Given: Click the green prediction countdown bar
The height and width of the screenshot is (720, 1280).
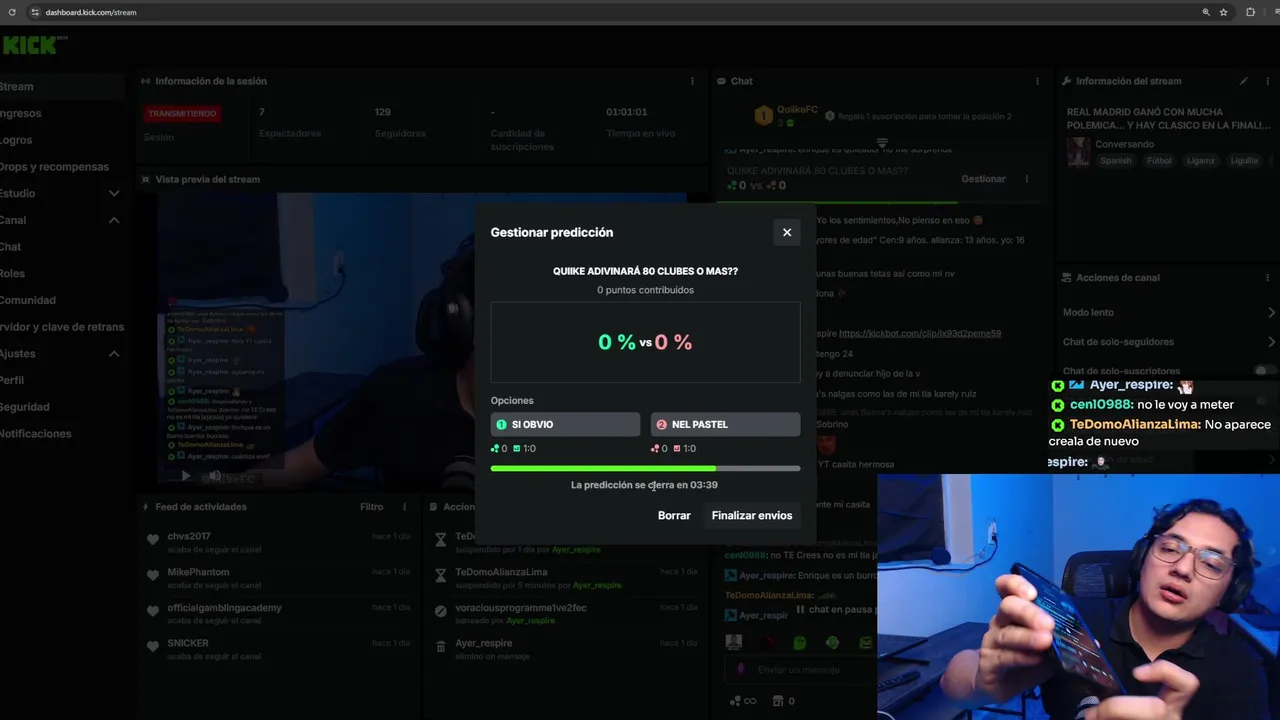Looking at the screenshot, I should (x=645, y=468).
